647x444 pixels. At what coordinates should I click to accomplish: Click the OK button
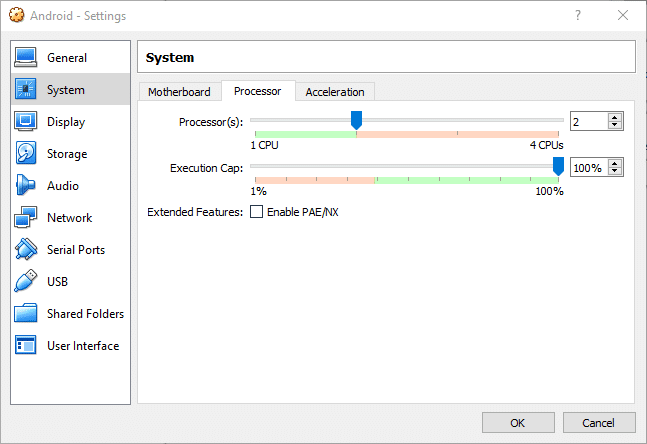(x=517, y=423)
